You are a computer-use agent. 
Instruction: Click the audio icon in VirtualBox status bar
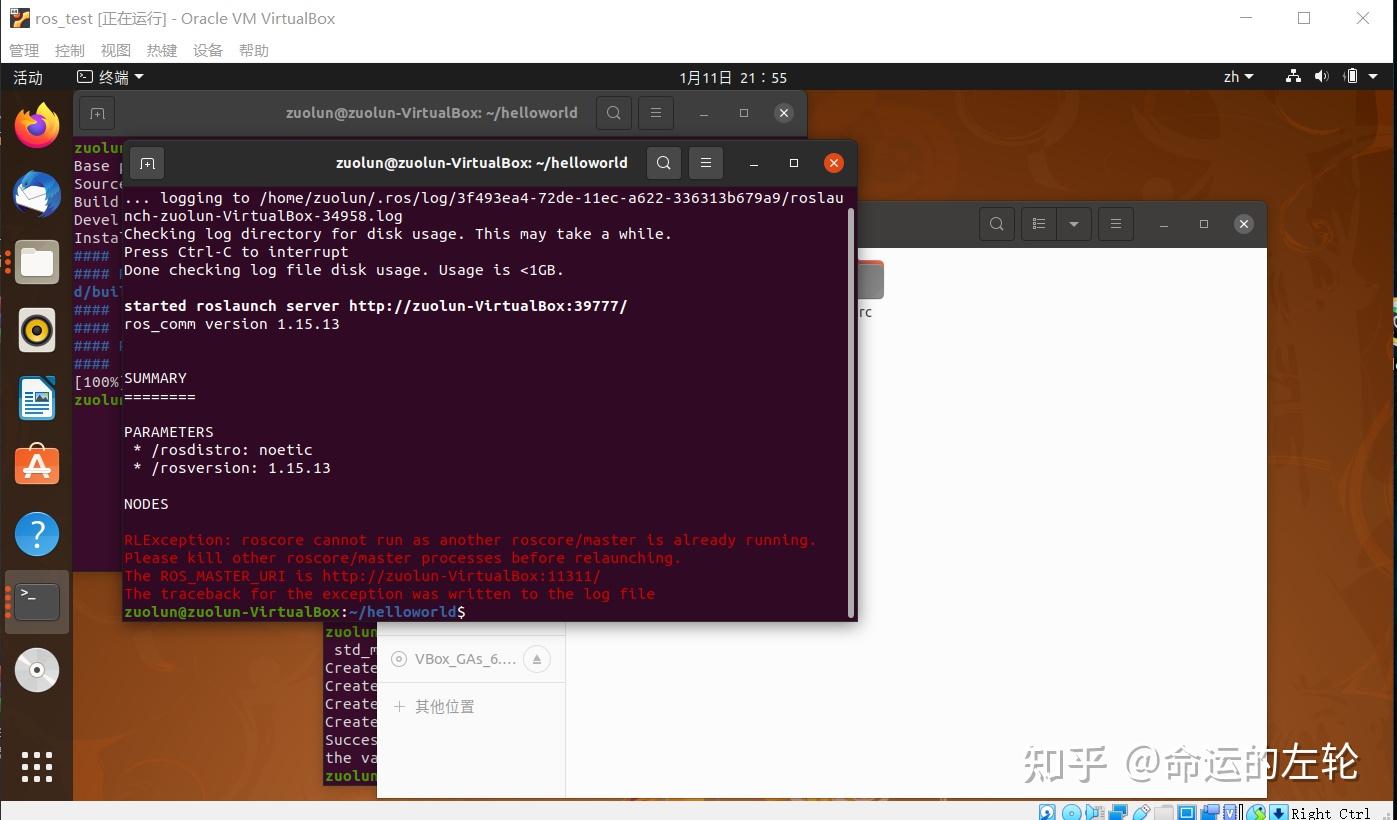(1095, 811)
